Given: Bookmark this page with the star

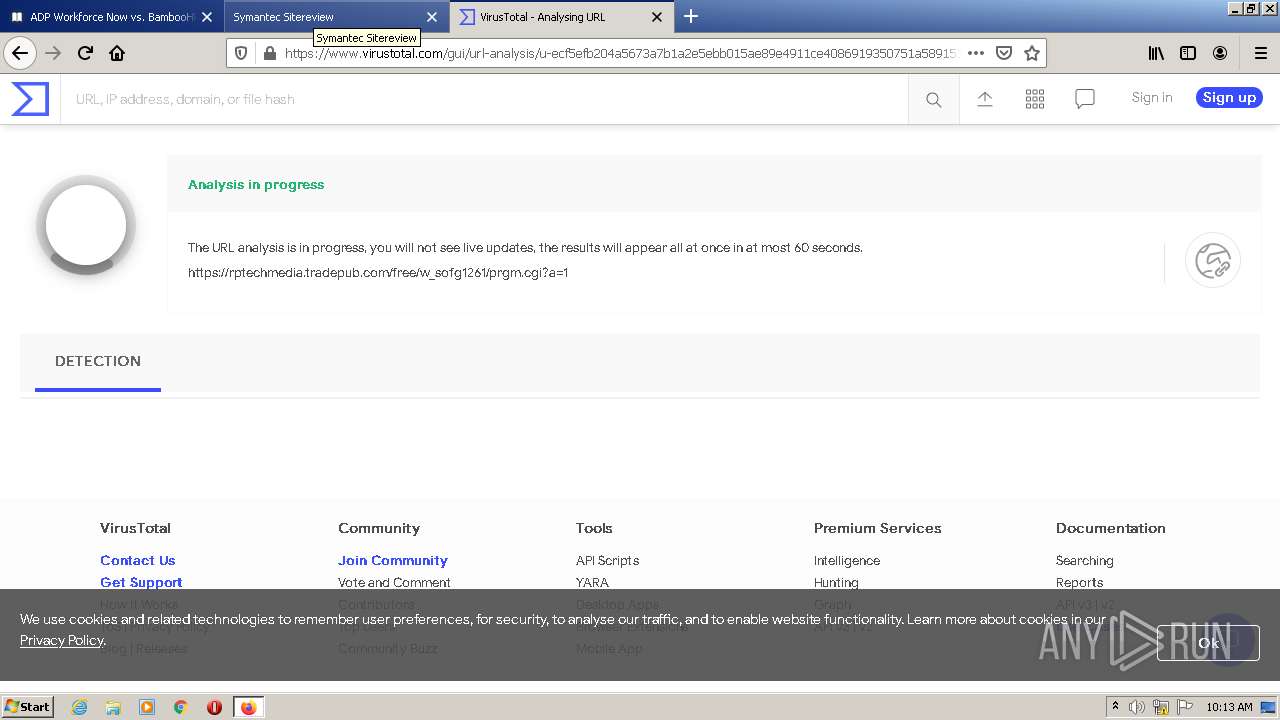Looking at the screenshot, I should [x=1032, y=53].
